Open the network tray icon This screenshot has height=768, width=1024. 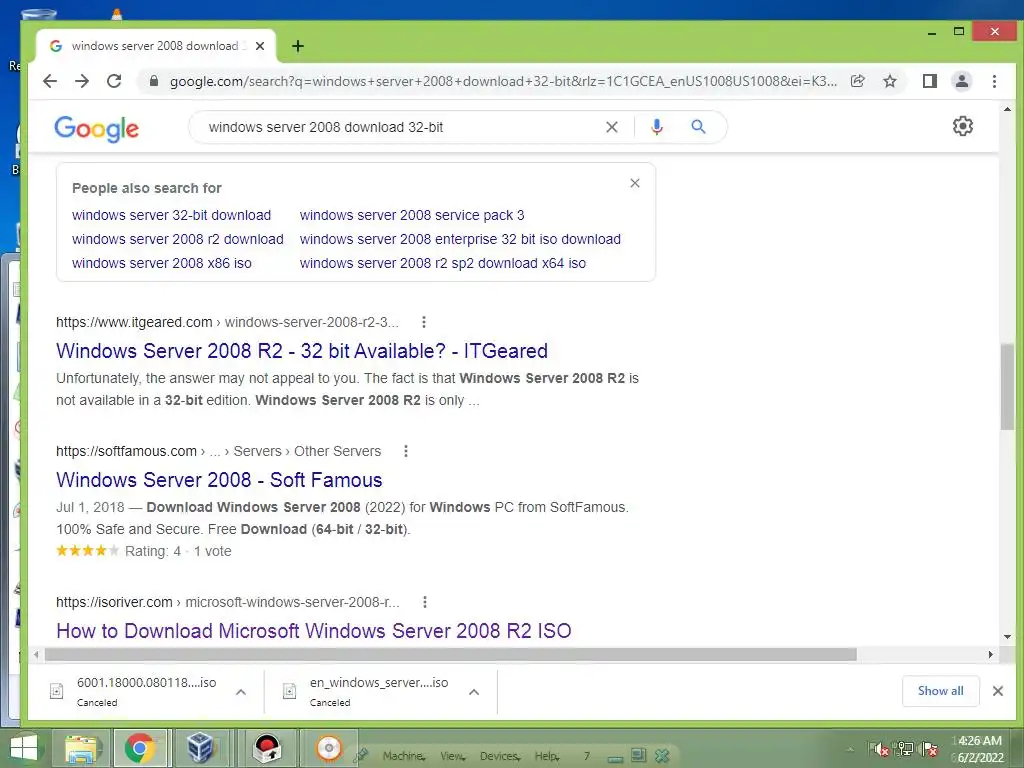pyautogui.click(x=905, y=749)
